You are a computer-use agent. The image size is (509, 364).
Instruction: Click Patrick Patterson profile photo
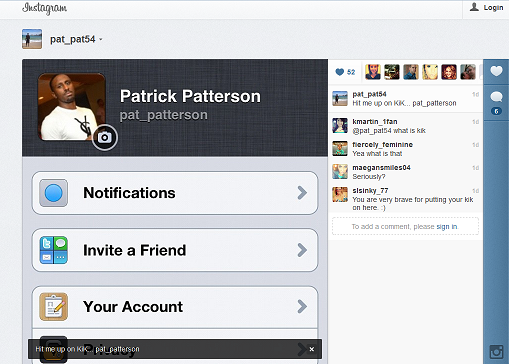coord(72,107)
